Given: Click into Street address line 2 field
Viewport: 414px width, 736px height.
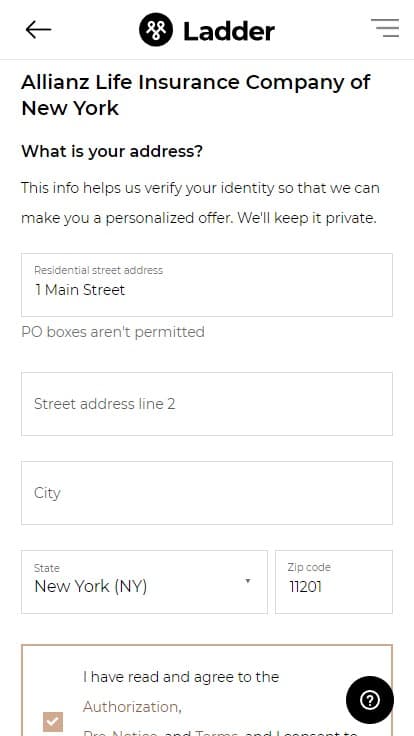Looking at the screenshot, I should [207, 404].
